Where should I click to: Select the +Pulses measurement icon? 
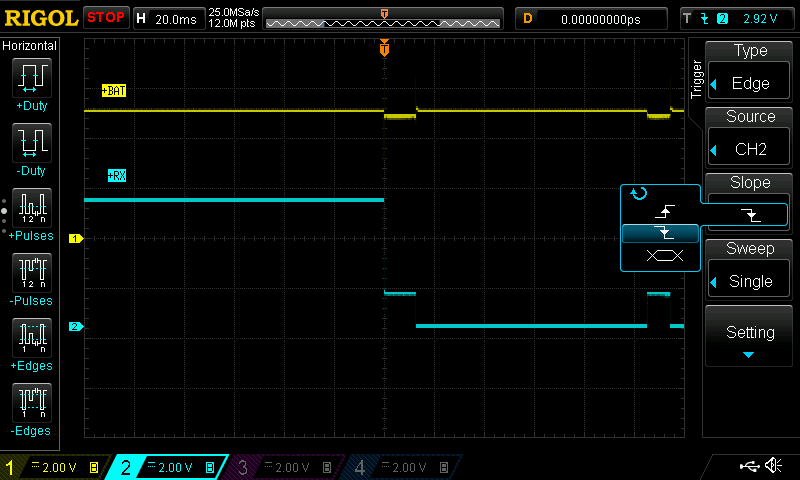32,208
